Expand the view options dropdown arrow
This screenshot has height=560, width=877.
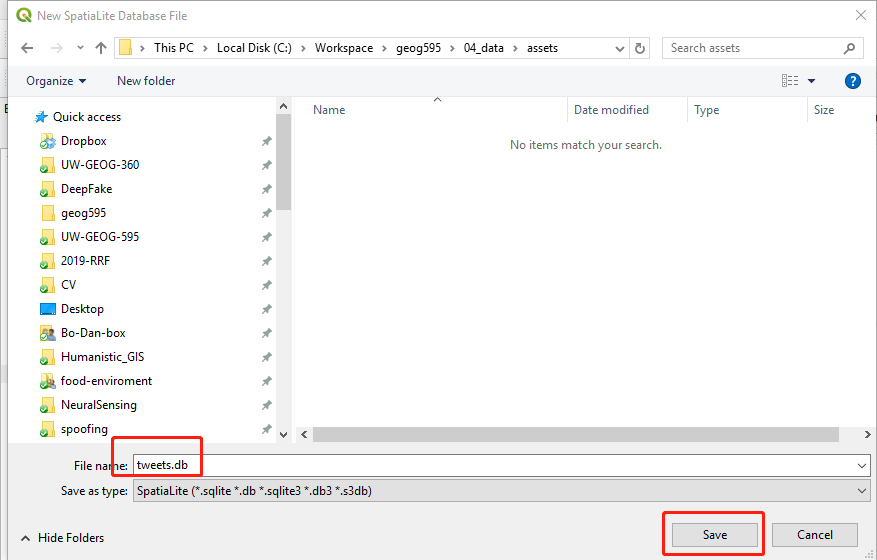tap(812, 81)
